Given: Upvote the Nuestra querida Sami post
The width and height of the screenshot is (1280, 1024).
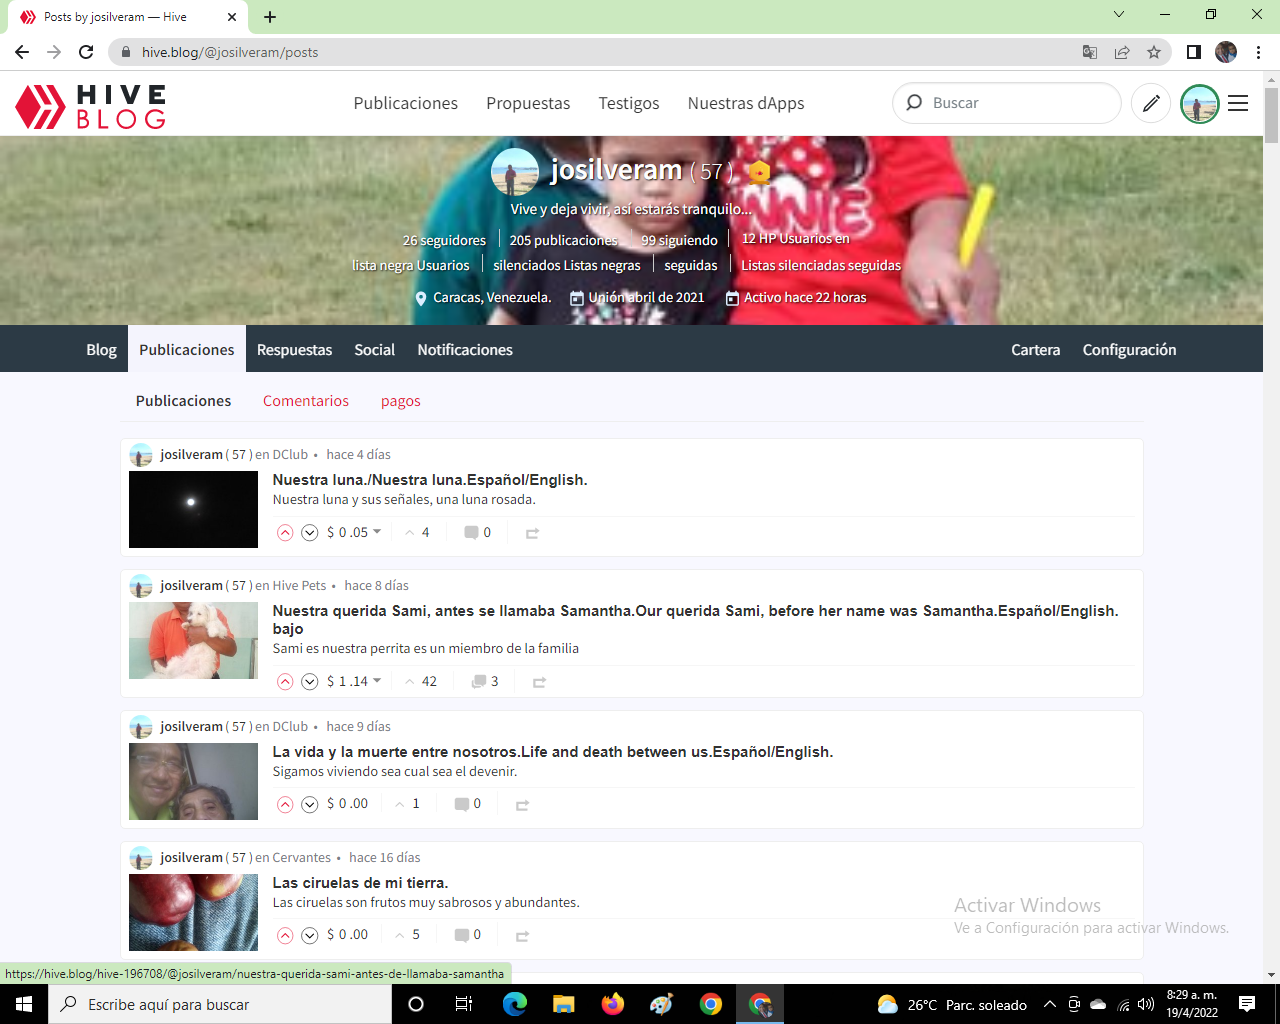Looking at the screenshot, I should click(x=285, y=682).
